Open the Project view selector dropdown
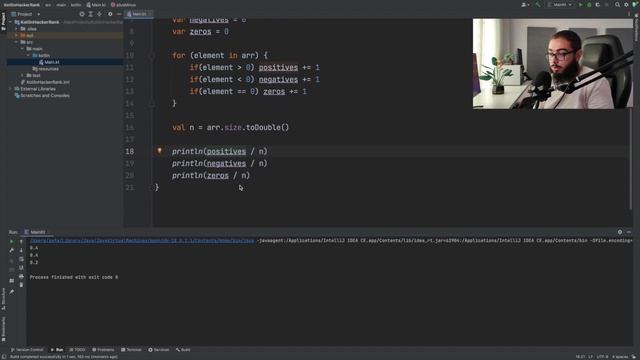The image size is (640, 360). click(x=26, y=14)
